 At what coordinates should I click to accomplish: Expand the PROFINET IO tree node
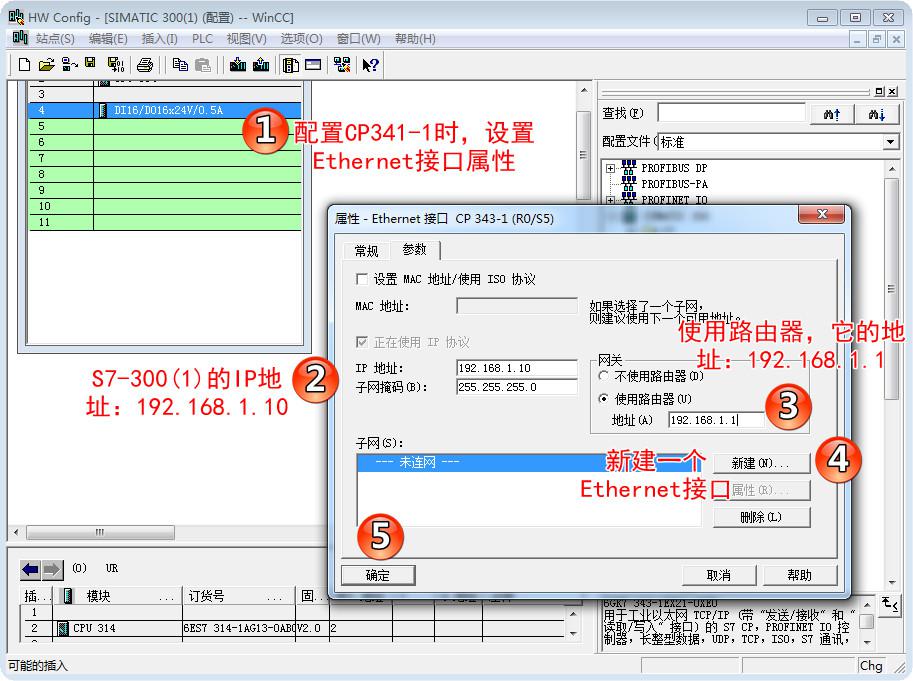610,200
